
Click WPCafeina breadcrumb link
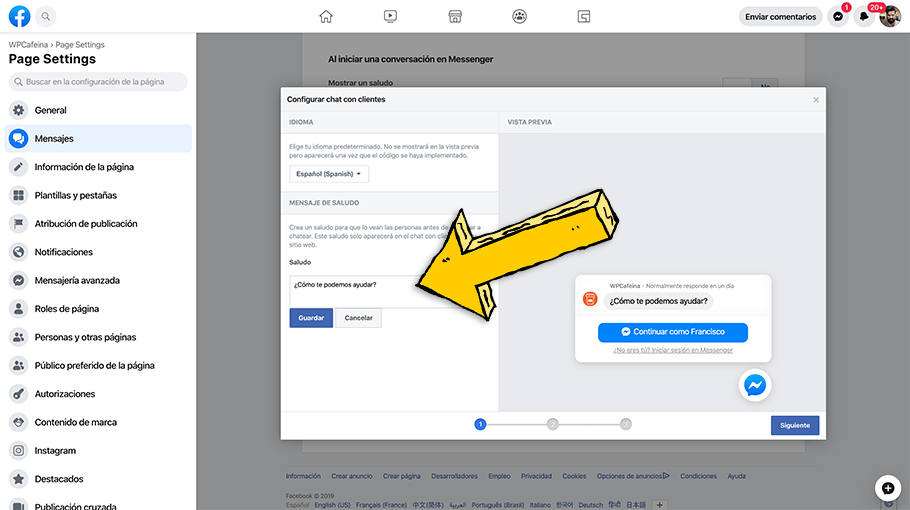coord(28,45)
